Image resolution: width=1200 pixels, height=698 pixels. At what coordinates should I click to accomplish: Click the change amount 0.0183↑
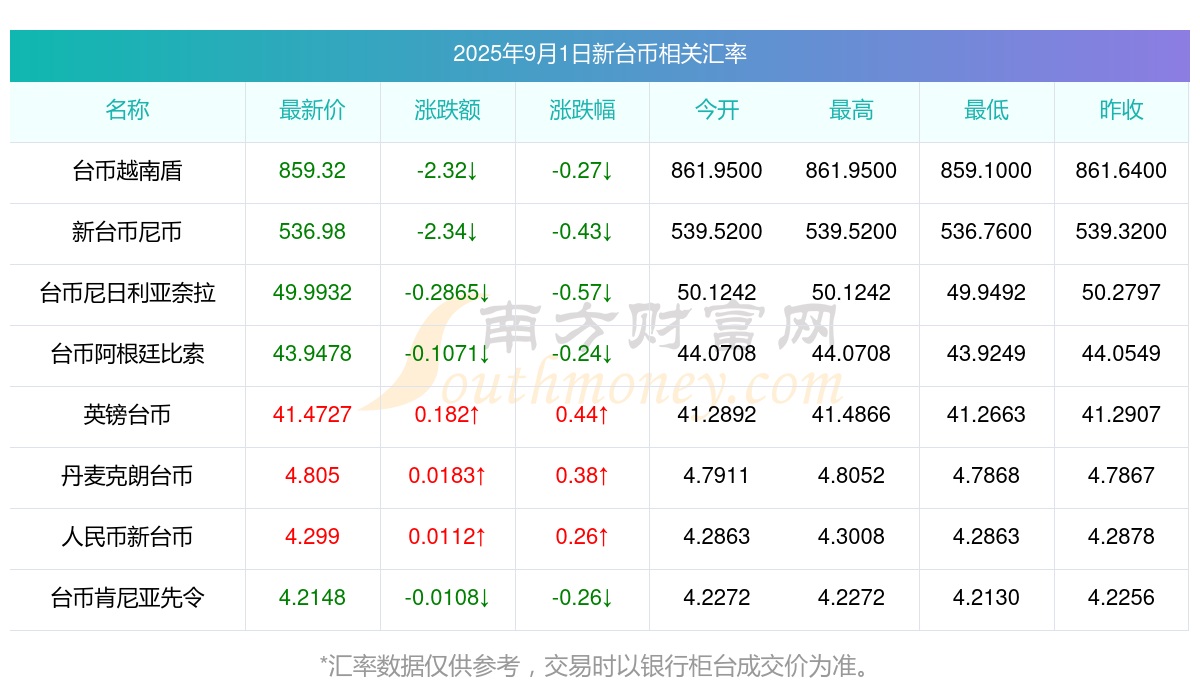pos(447,476)
